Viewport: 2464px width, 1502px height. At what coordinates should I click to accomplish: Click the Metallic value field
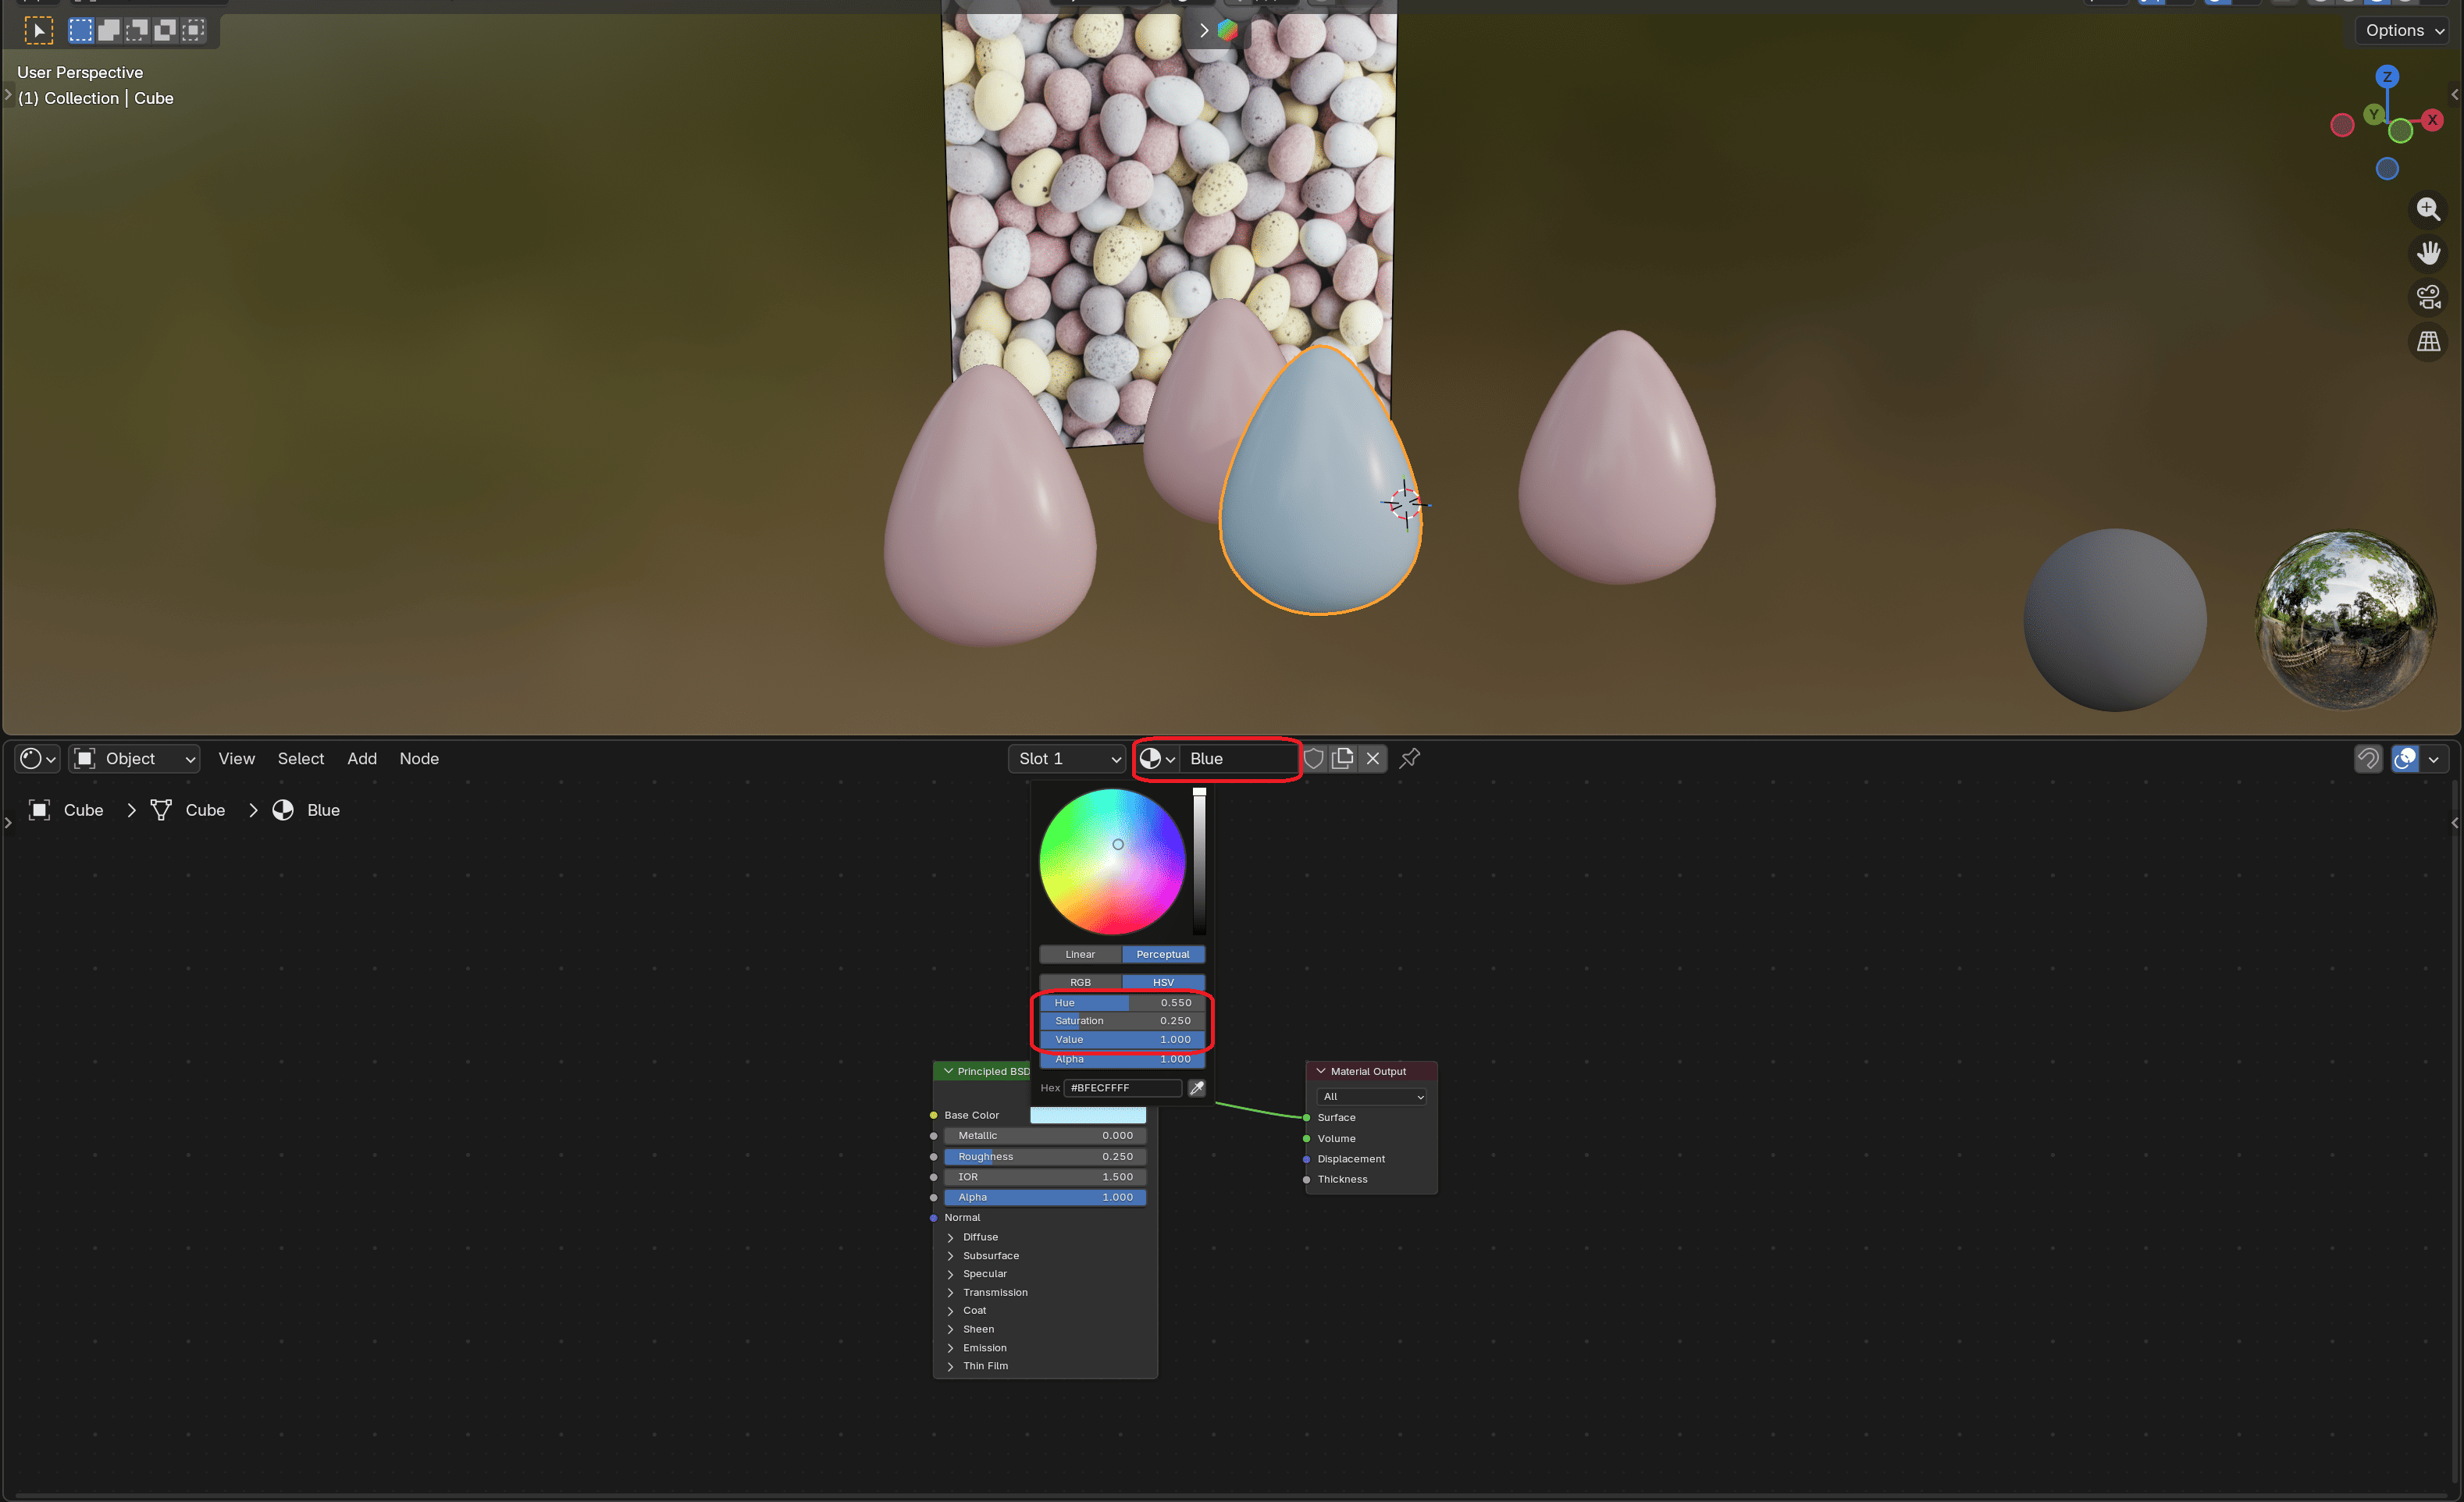[x=1044, y=1136]
